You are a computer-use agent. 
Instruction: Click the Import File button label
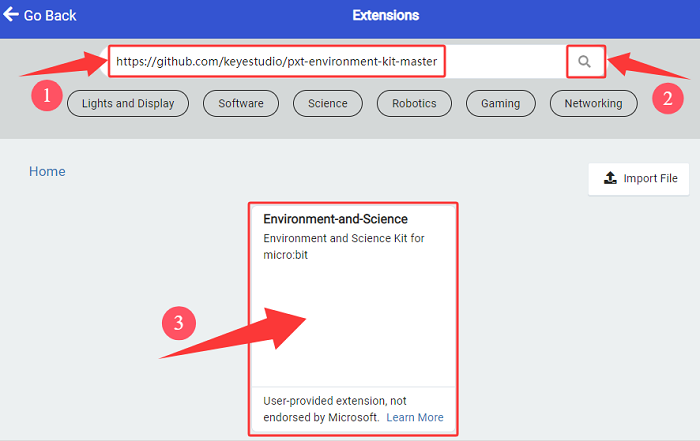click(650, 179)
